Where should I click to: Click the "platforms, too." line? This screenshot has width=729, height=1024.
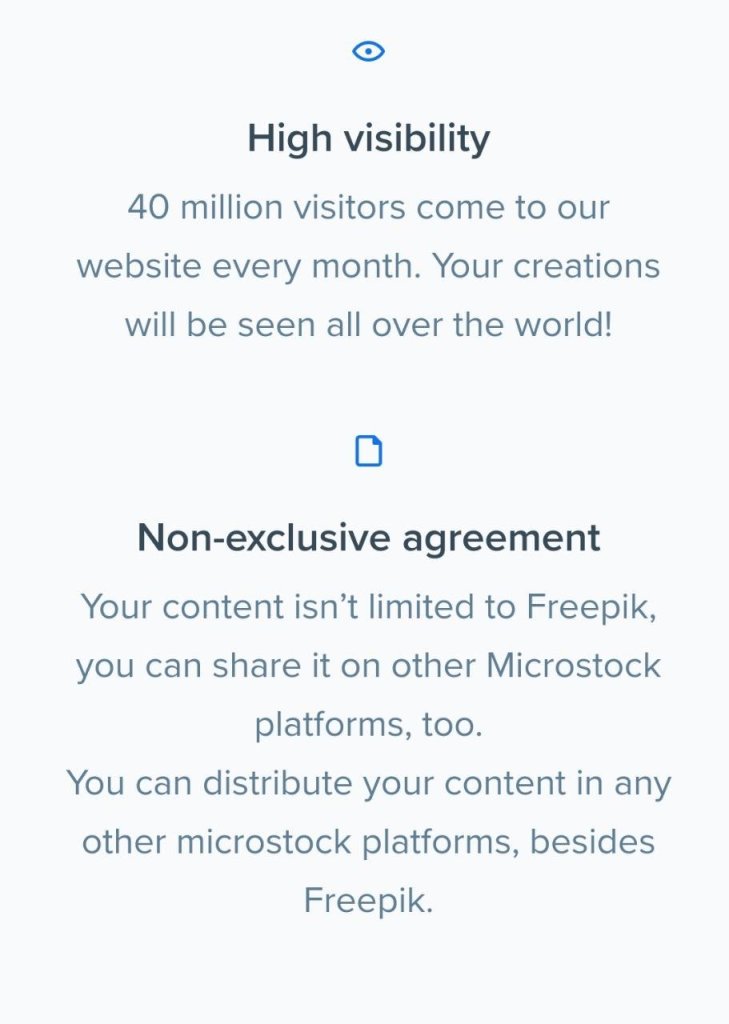click(x=368, y=725)
